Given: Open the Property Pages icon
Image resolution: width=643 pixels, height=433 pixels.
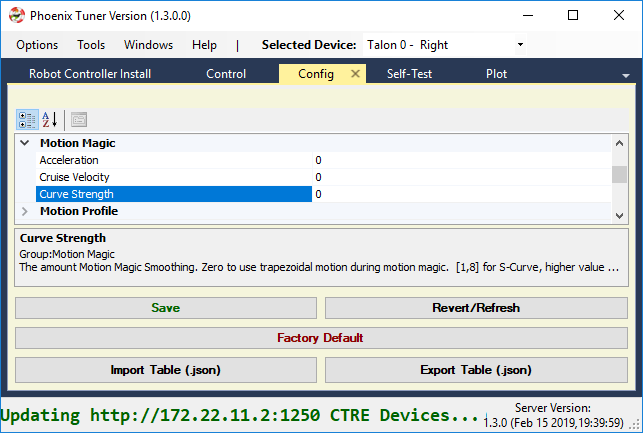Looking at the screenshot, I should [x=79, y=120].
